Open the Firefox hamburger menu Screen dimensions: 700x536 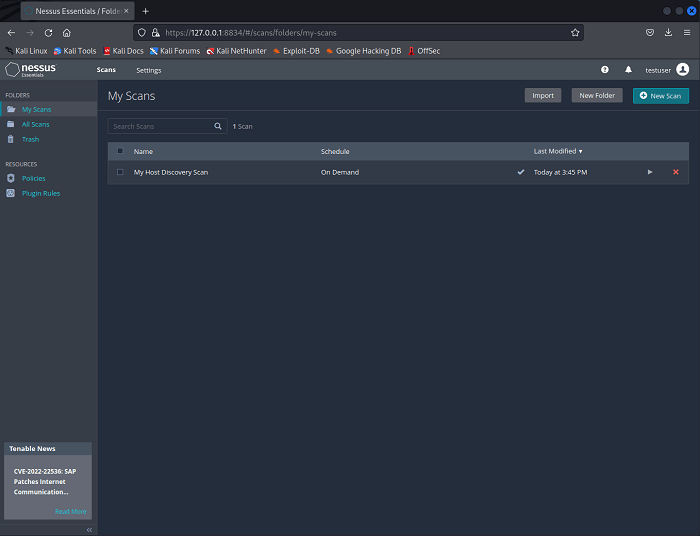687,32
